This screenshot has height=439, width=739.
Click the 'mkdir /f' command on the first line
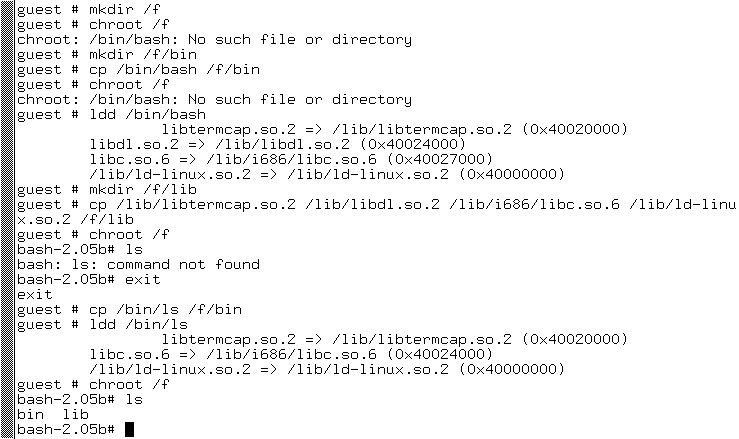(x=124, y=9)
